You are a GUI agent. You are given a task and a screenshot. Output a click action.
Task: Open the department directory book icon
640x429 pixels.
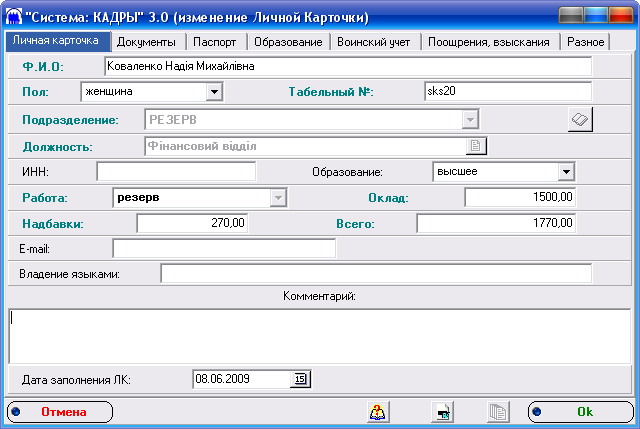580,119
